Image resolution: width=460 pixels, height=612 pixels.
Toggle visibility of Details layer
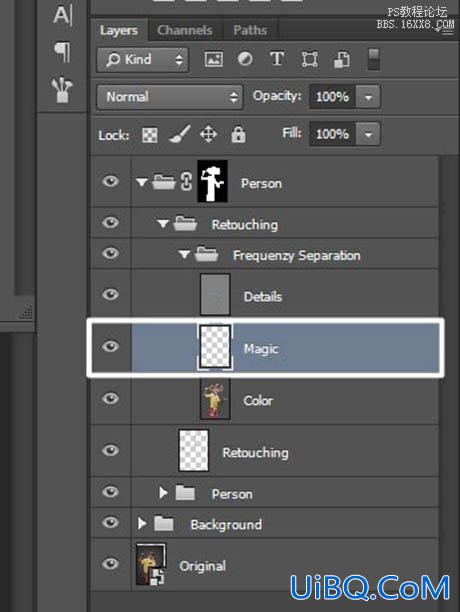111,294
